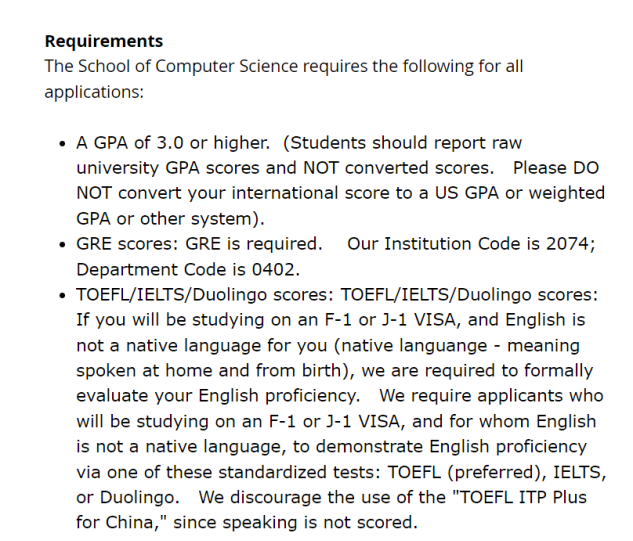
Task: Click the phrase 'US GPA or weighted'
Action: click(520, 193)
